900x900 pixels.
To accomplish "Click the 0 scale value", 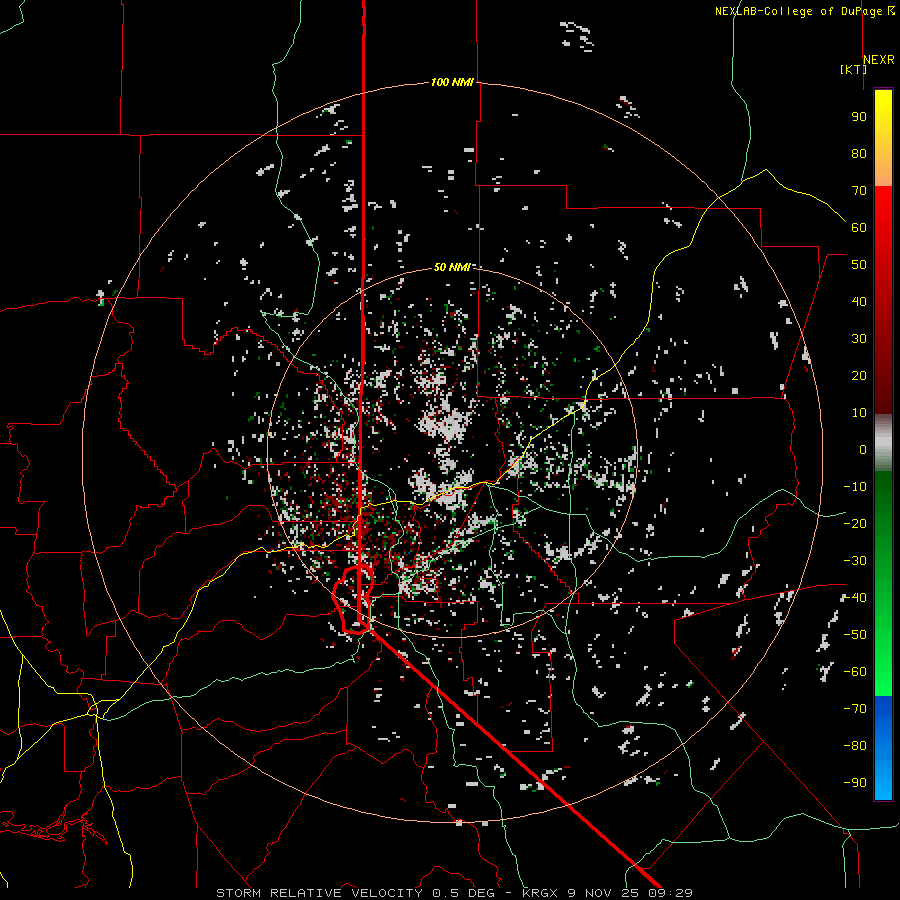I will (x=863, y=450).
